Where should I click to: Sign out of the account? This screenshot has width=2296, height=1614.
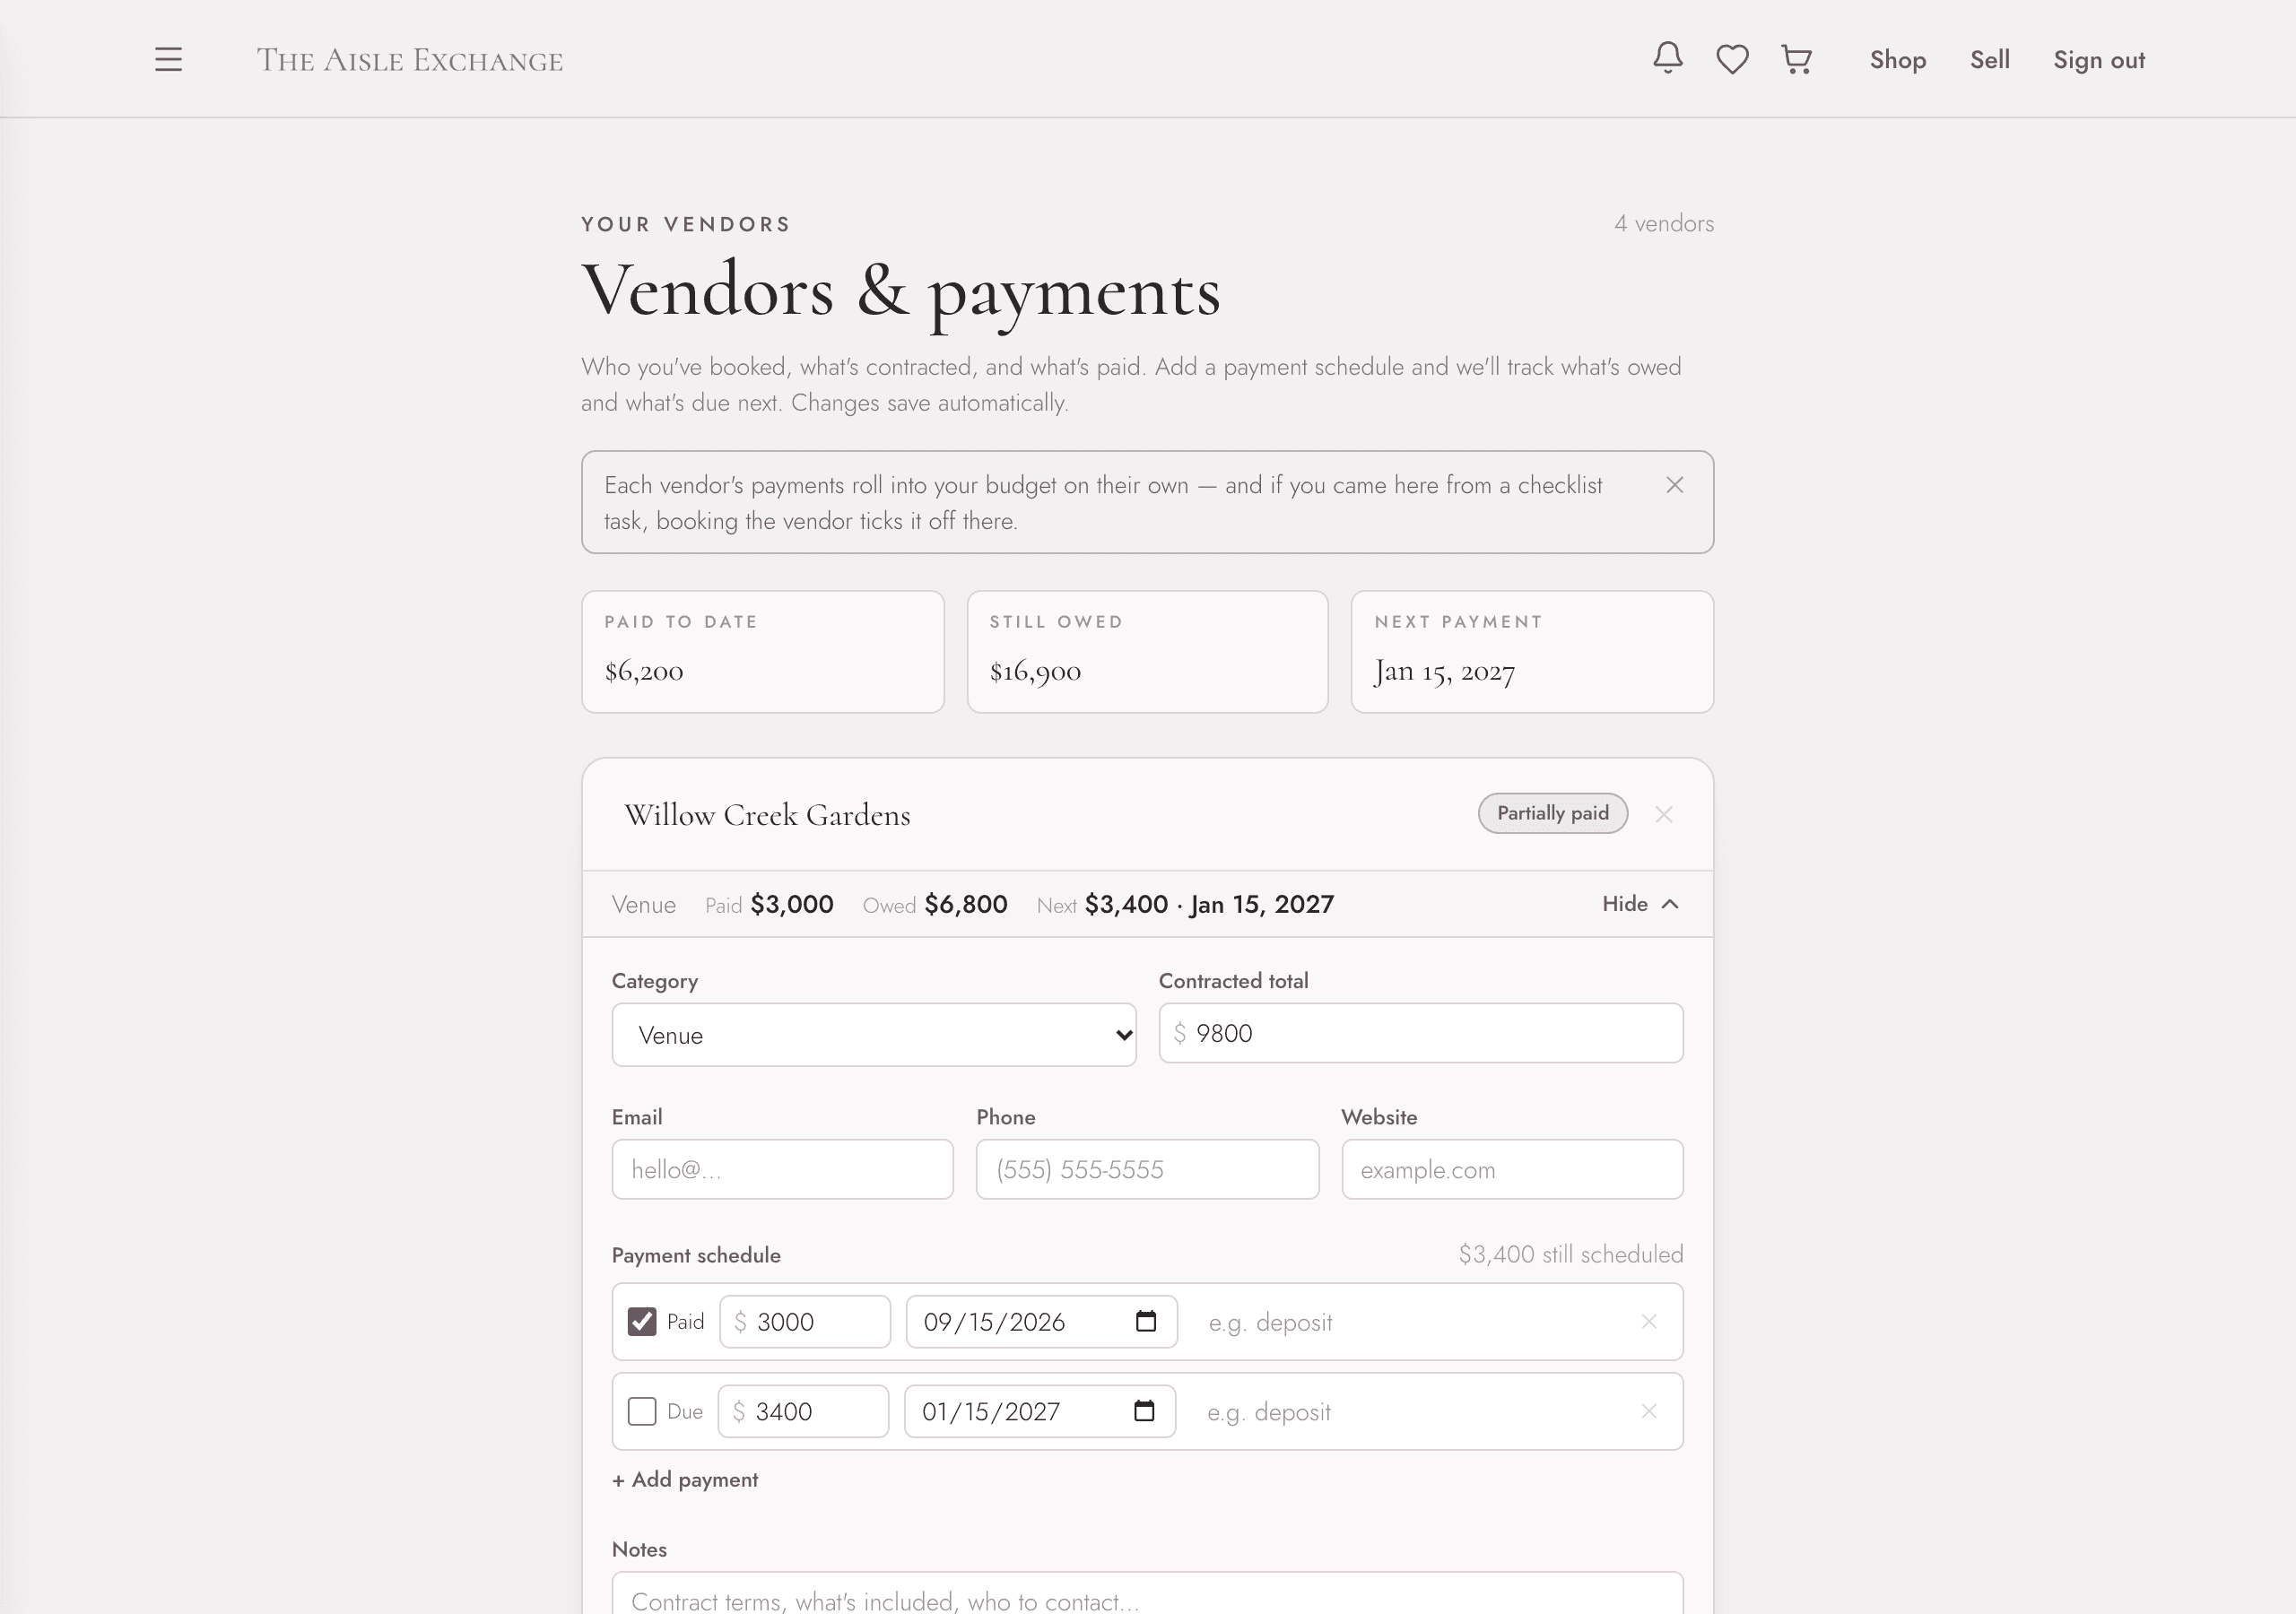point(2099,60)
